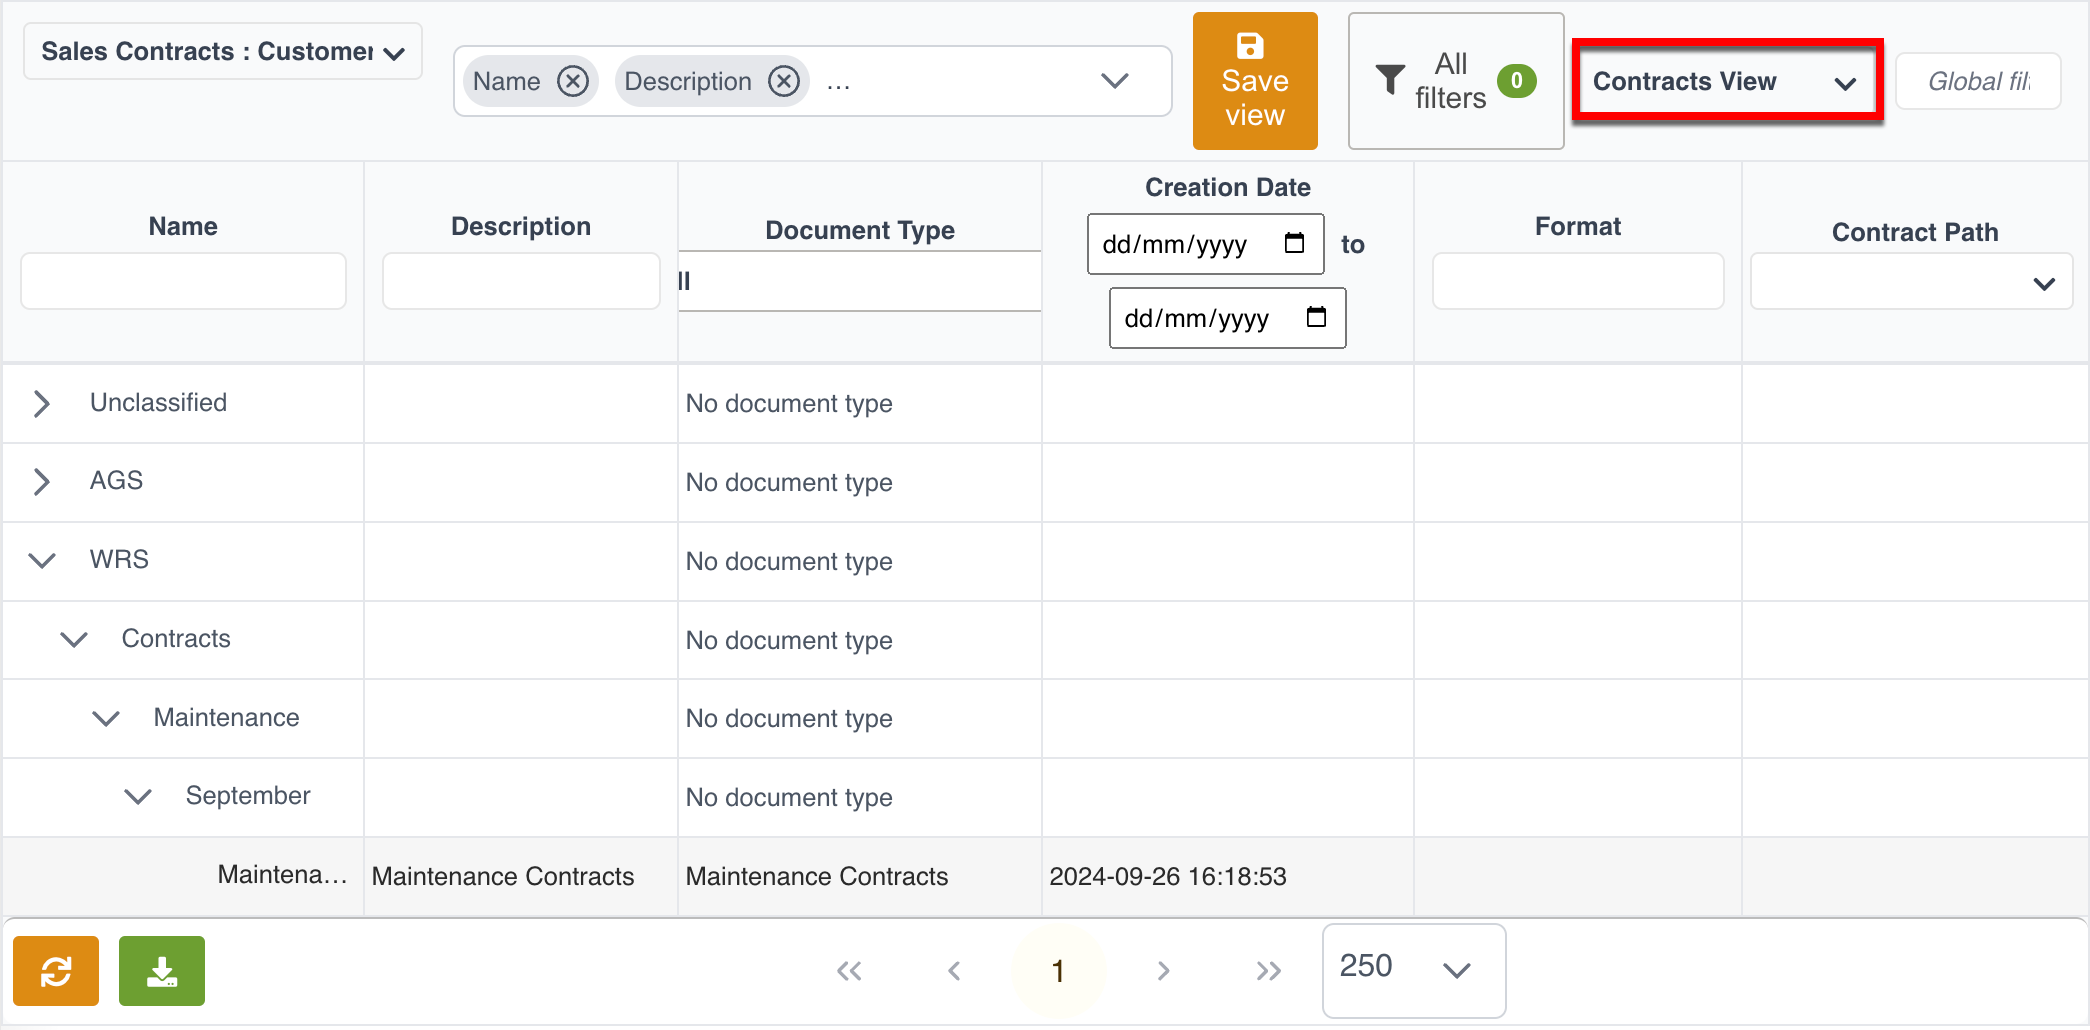Click the green download export icon
2090x1030 pixels.
[x=162, y=971]
